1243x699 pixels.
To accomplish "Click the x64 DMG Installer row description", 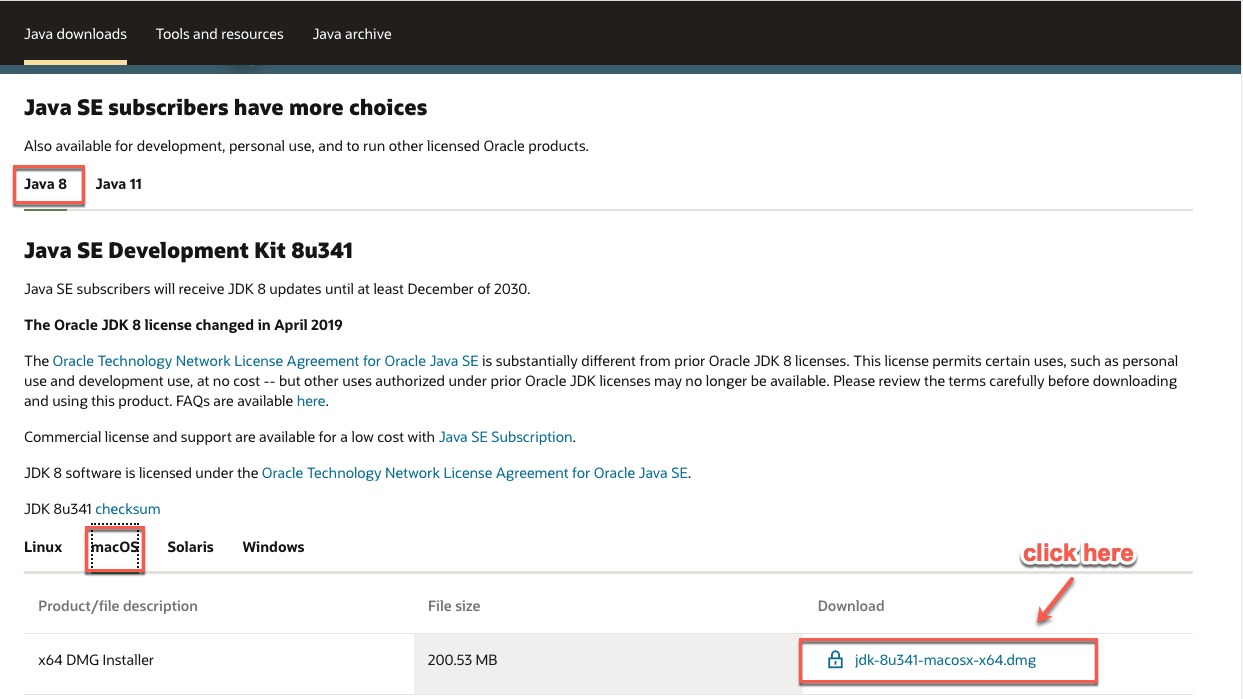I will coord(95,660).
